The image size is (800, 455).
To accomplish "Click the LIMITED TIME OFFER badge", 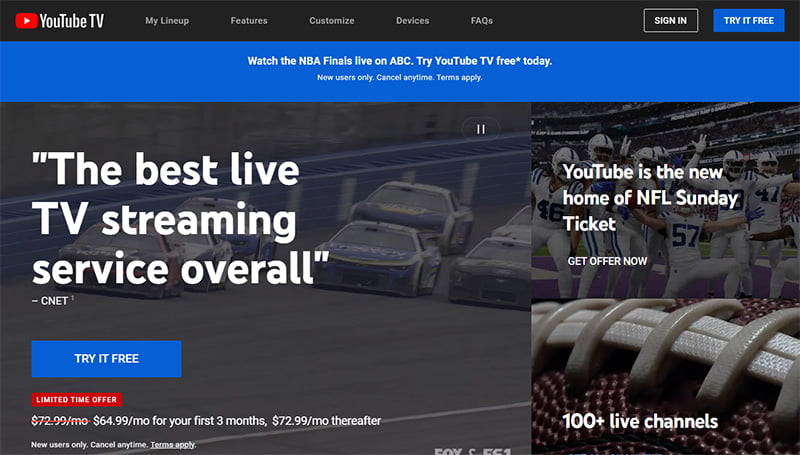I will (77, 399).
